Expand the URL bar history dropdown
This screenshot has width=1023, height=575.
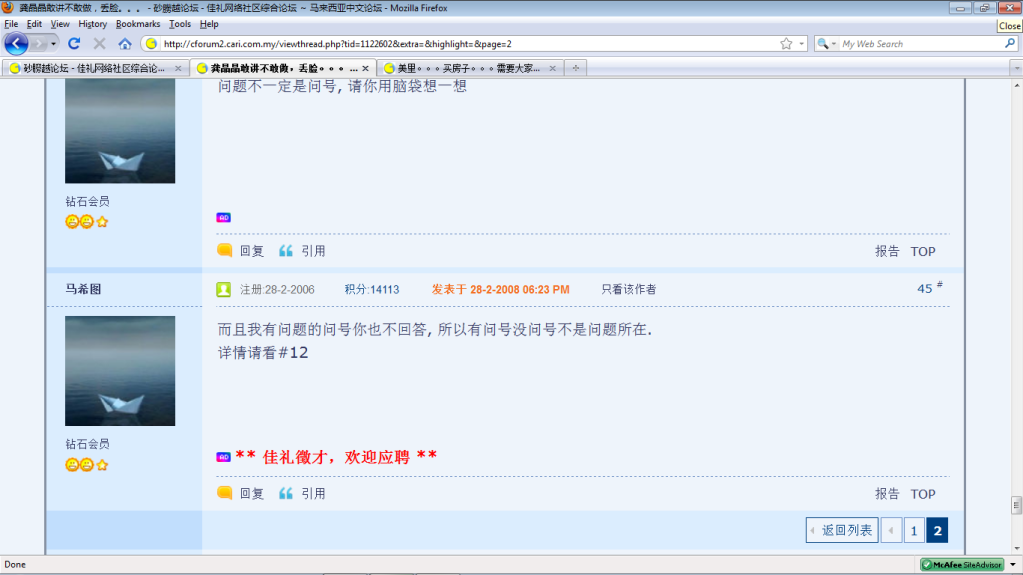[801, 44]
